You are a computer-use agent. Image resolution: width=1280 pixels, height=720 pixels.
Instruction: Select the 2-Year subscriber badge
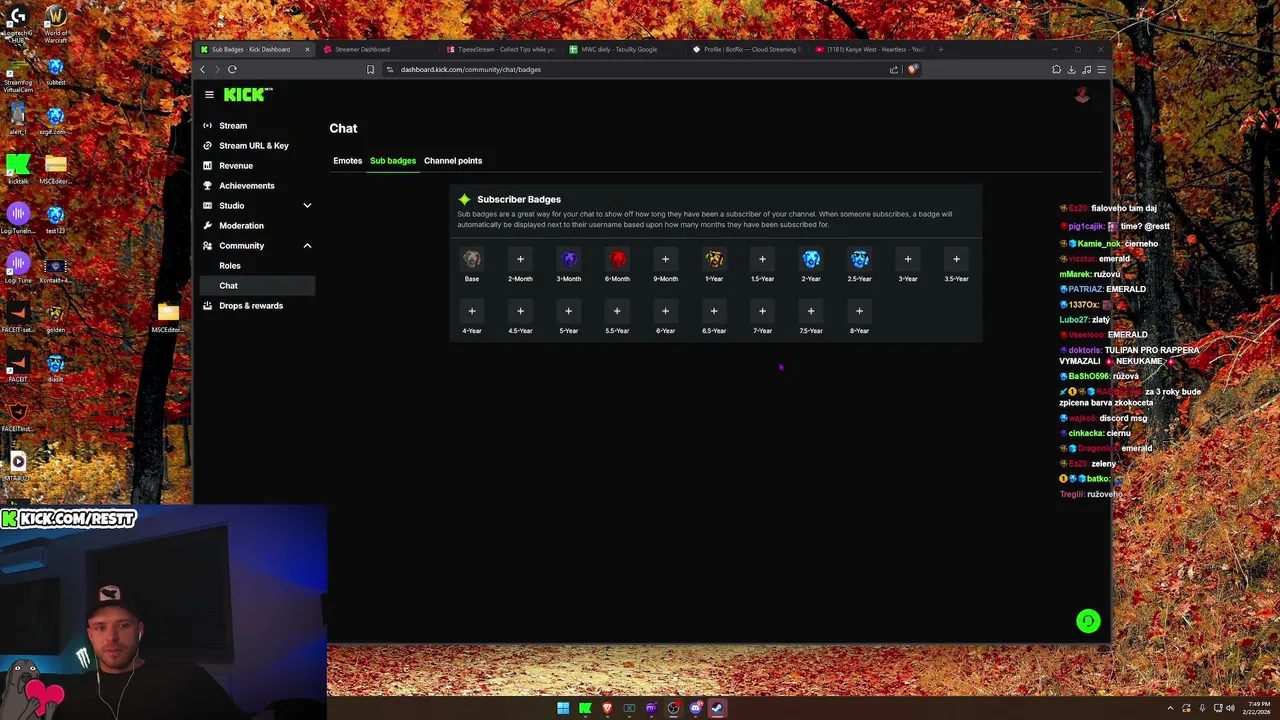(x=811, y=259)
